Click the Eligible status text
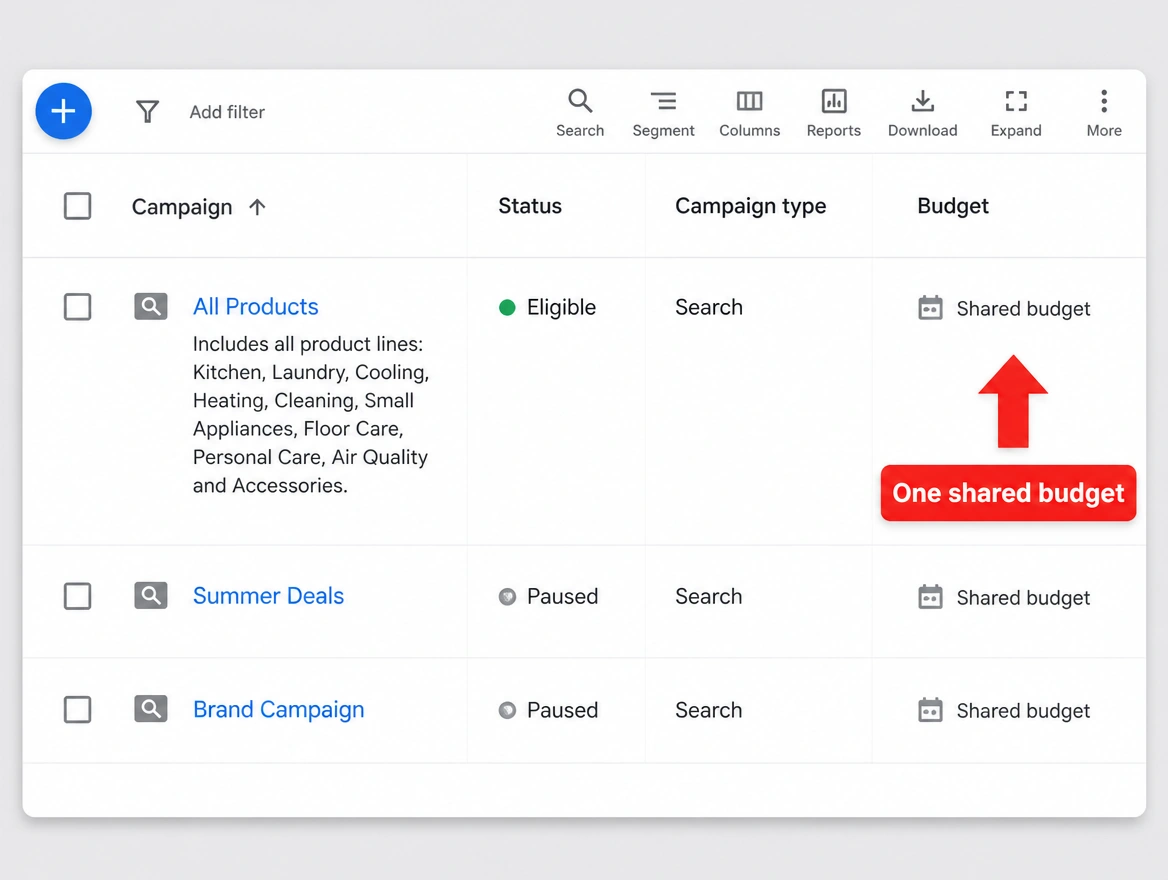 561,307
